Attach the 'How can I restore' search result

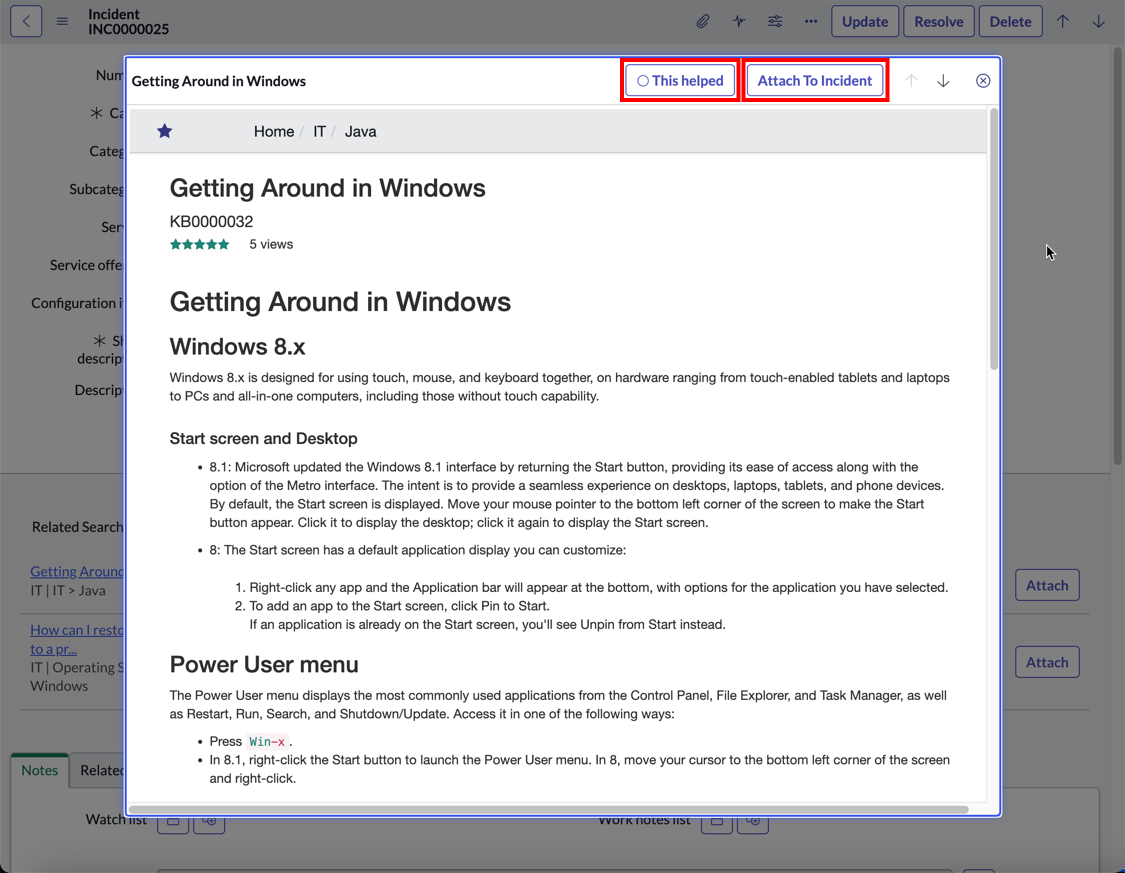click(1047, 662)
